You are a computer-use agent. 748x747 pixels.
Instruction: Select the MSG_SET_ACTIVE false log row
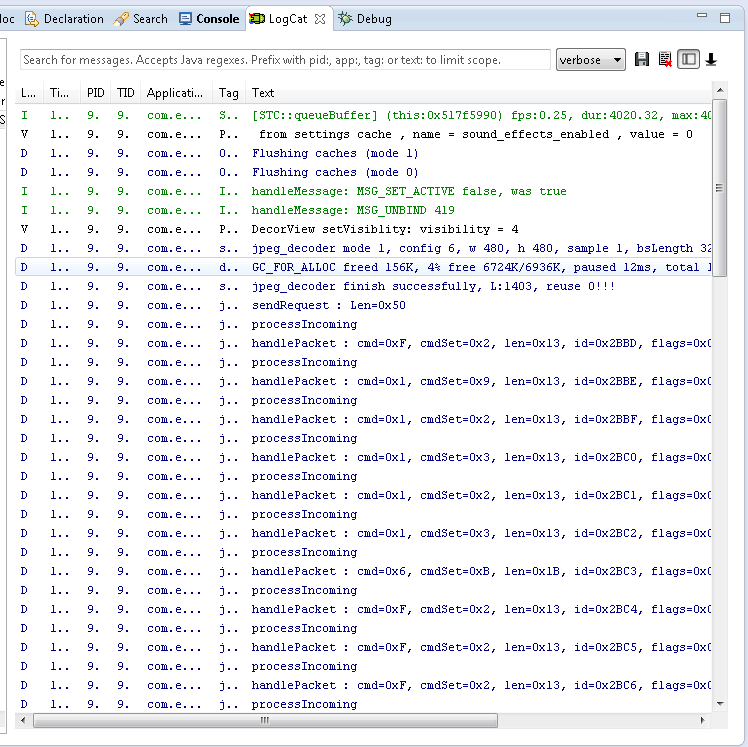[x=364, y=192]
